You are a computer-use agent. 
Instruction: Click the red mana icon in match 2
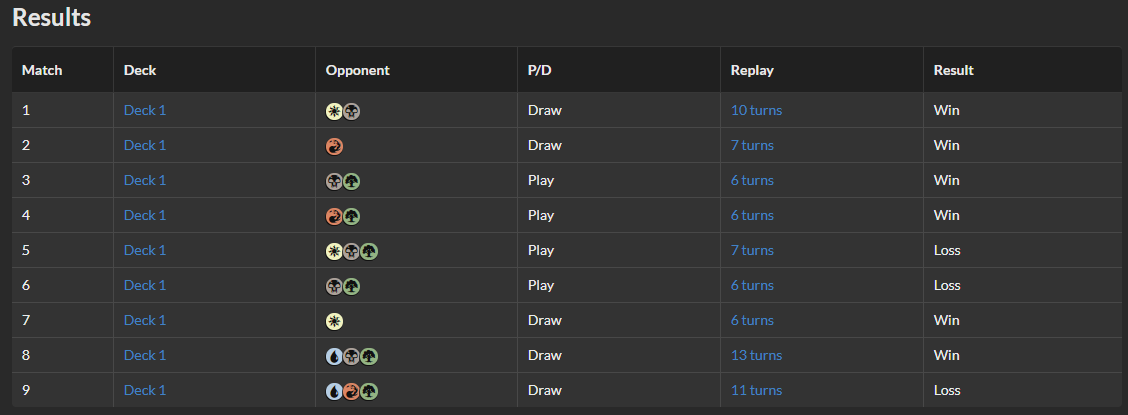coord(334,147)
